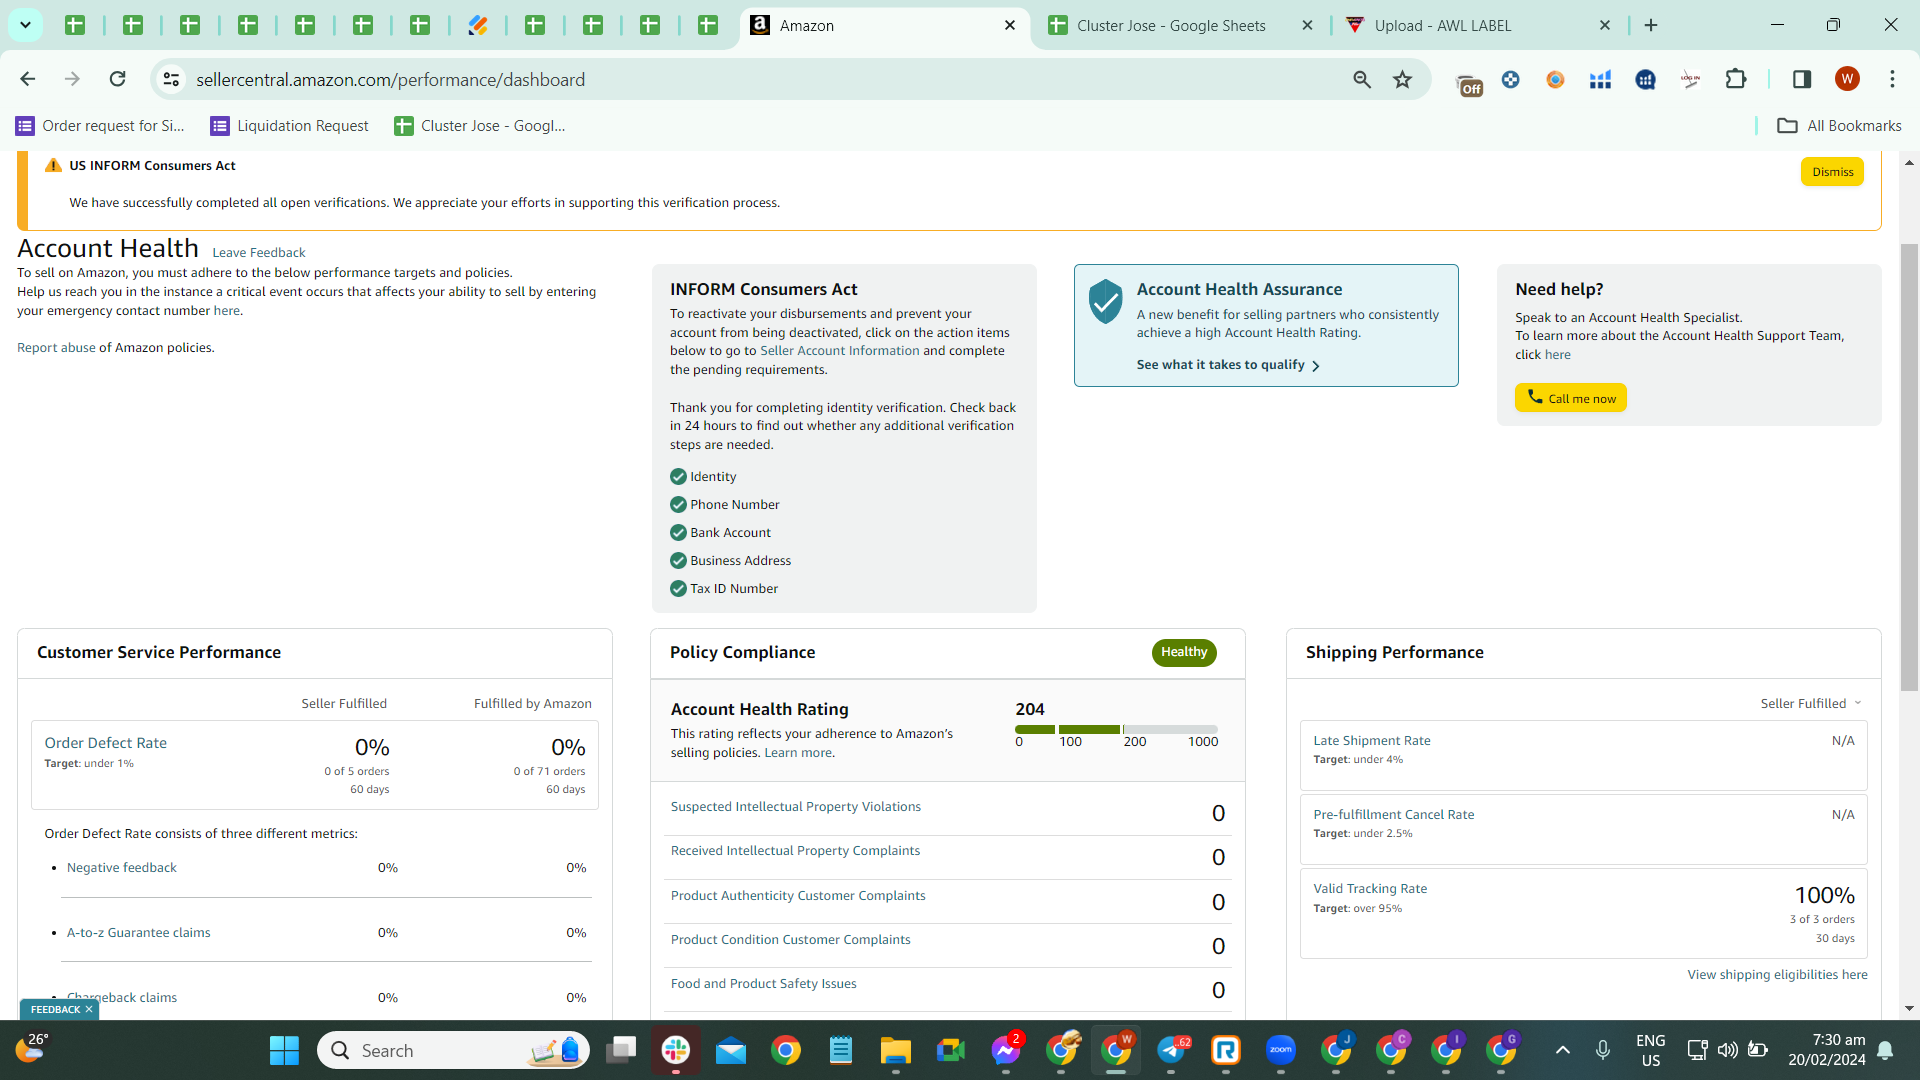Open the Mail app in taskbar
Viewport: 1920px width, 1080px height.
731,1050
